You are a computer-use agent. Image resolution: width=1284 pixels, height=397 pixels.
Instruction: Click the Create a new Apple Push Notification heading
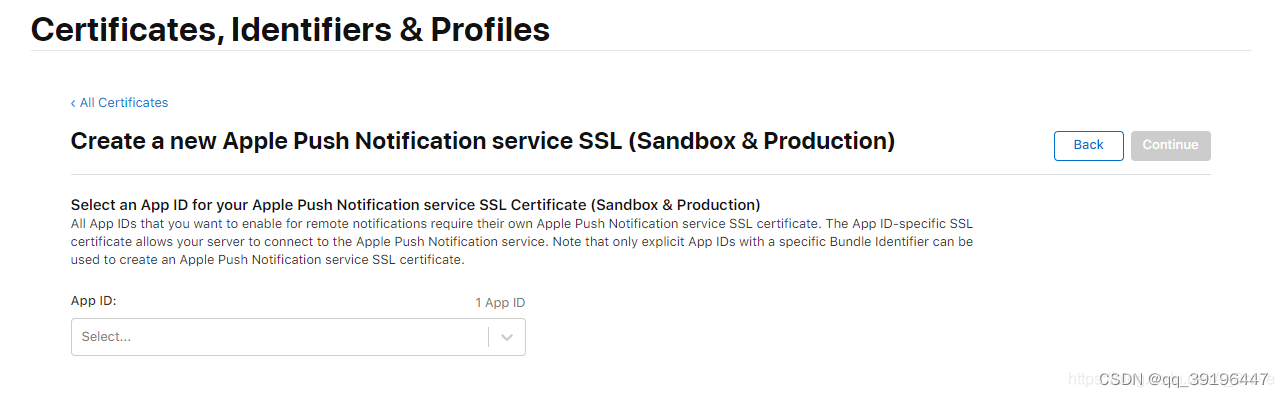tap(483, 141)
